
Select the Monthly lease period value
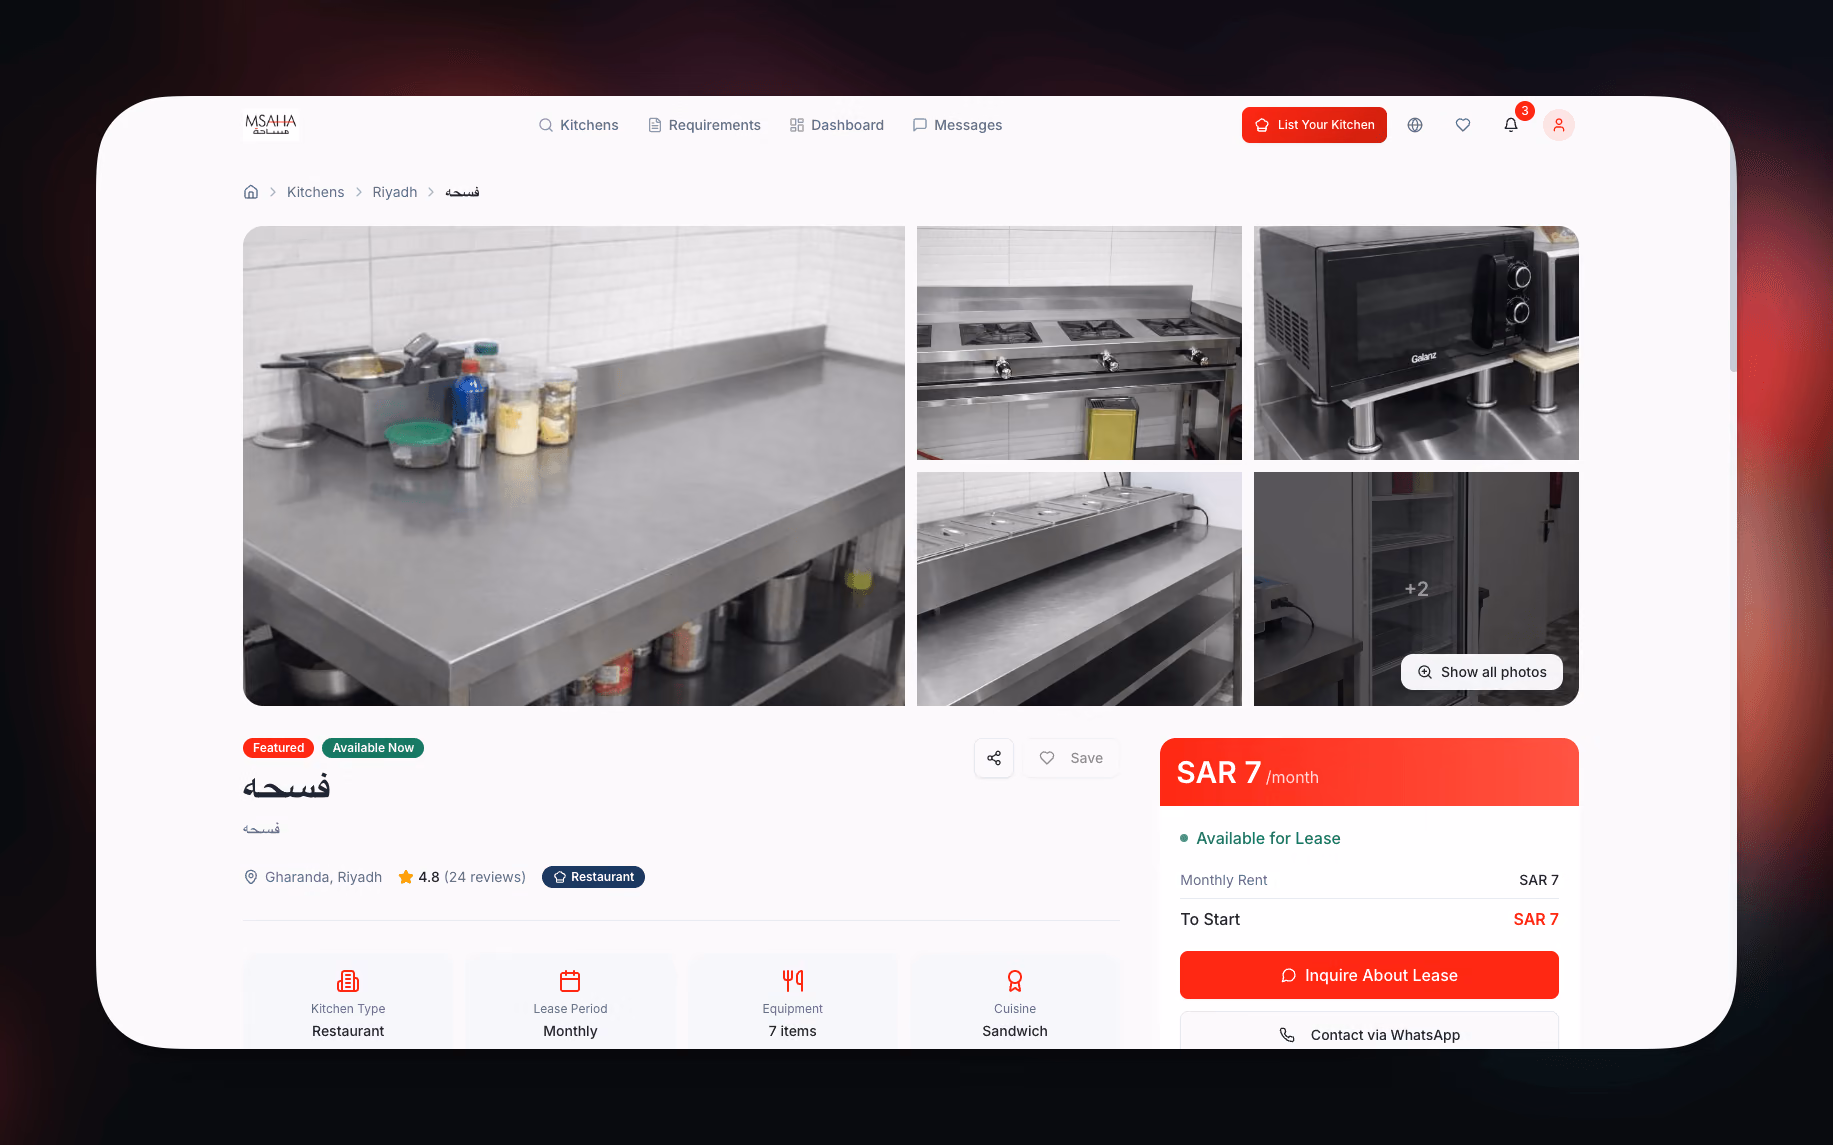pos(570,1031)
